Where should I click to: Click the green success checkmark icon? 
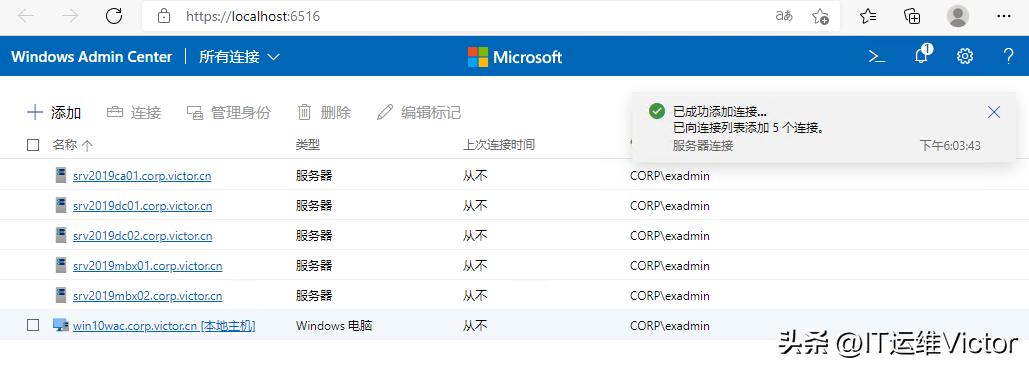tap(656, 111)
